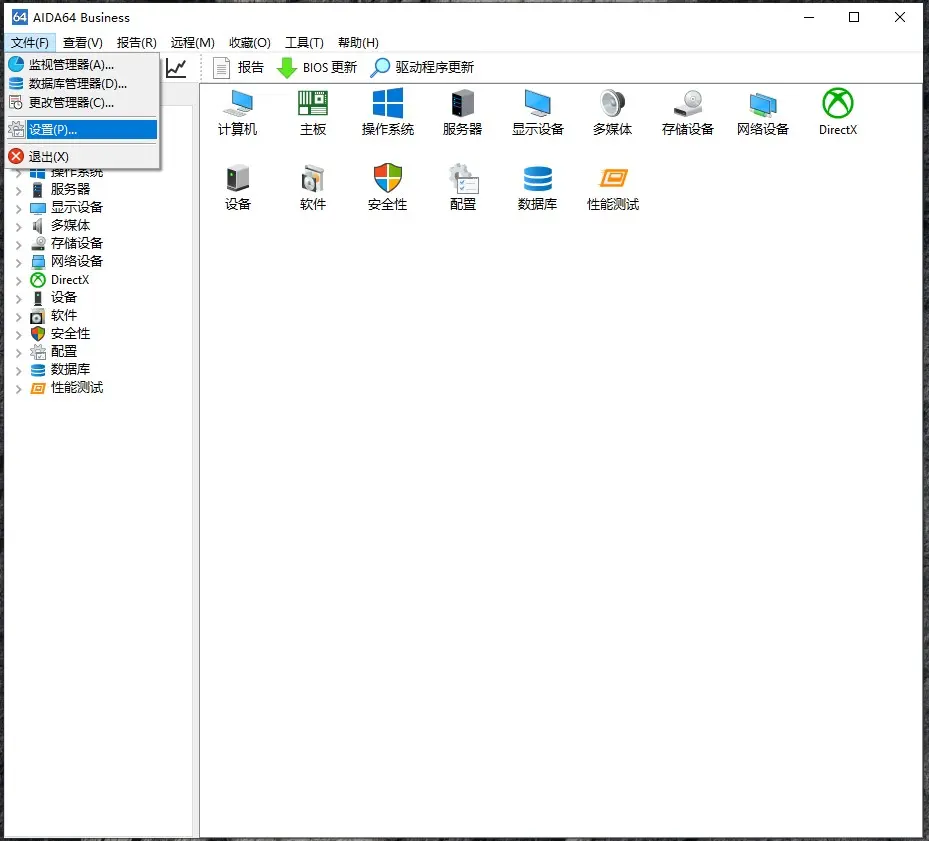Expand the 设备 tree node arrow
The width and height of the screenshot is (929, 841).
tap(18, 299)
